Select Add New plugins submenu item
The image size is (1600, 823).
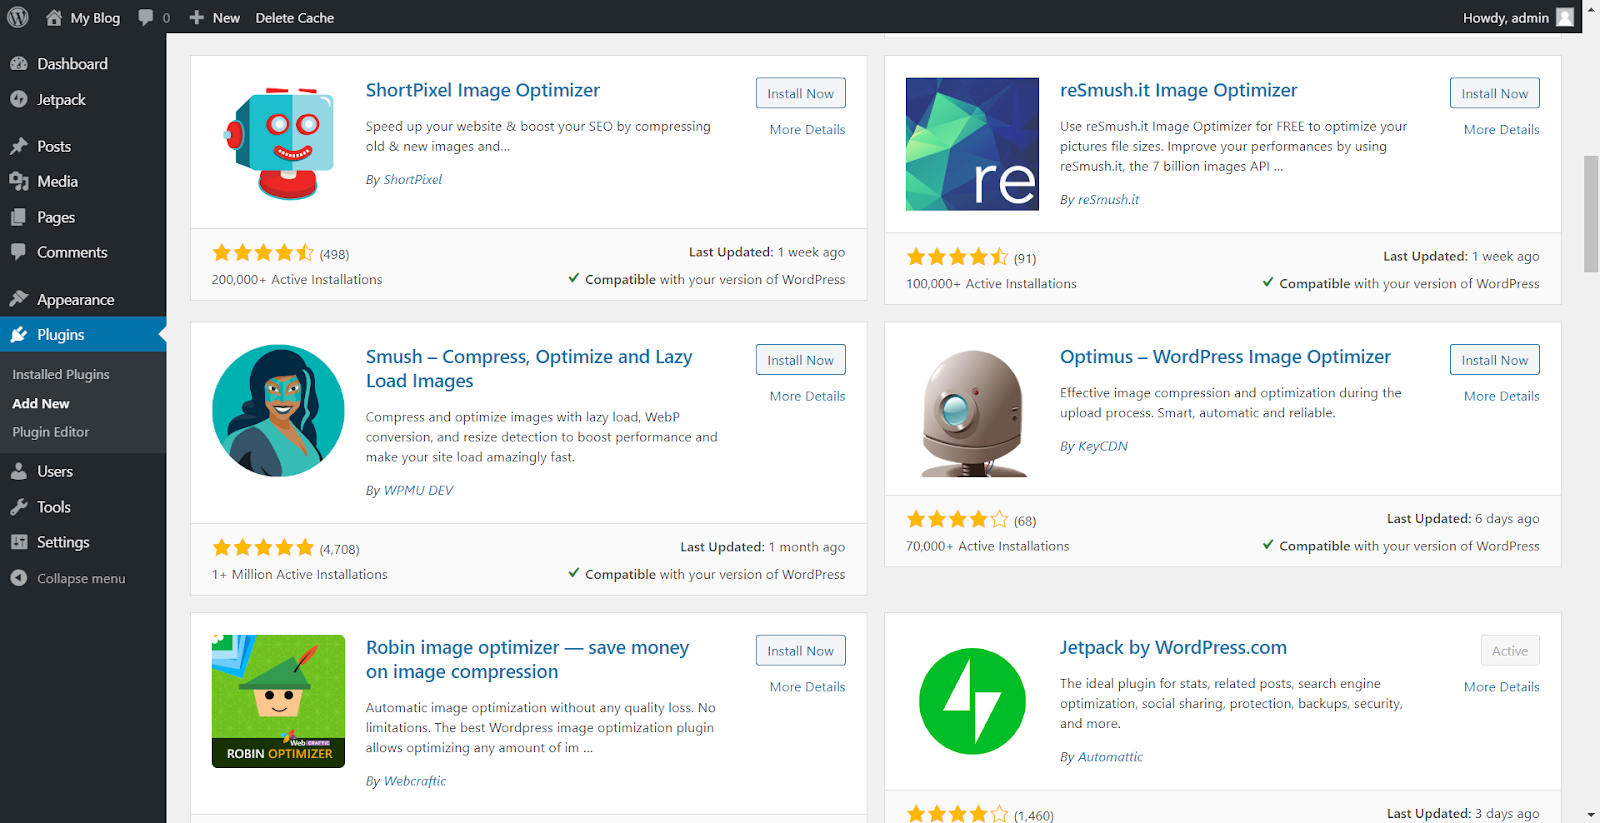(41, 403)
